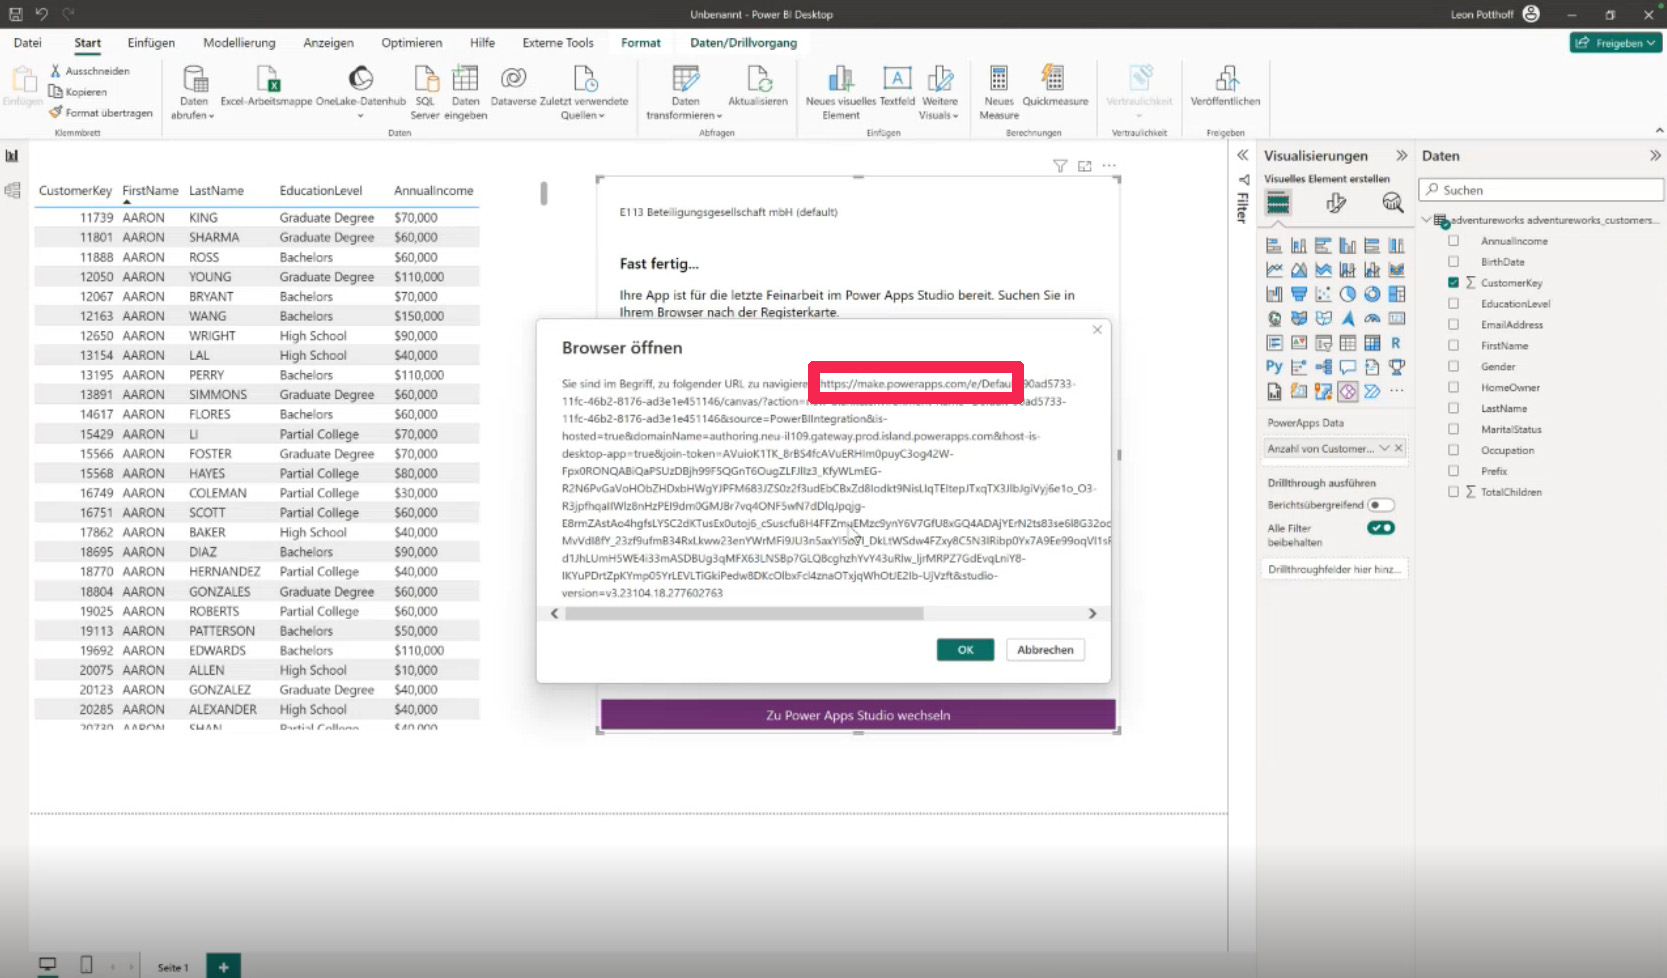The height and width of the screenshot is (978, 1667).
Task: Open the Daten transformieren dropdown
Action: (x=685, y=93)
